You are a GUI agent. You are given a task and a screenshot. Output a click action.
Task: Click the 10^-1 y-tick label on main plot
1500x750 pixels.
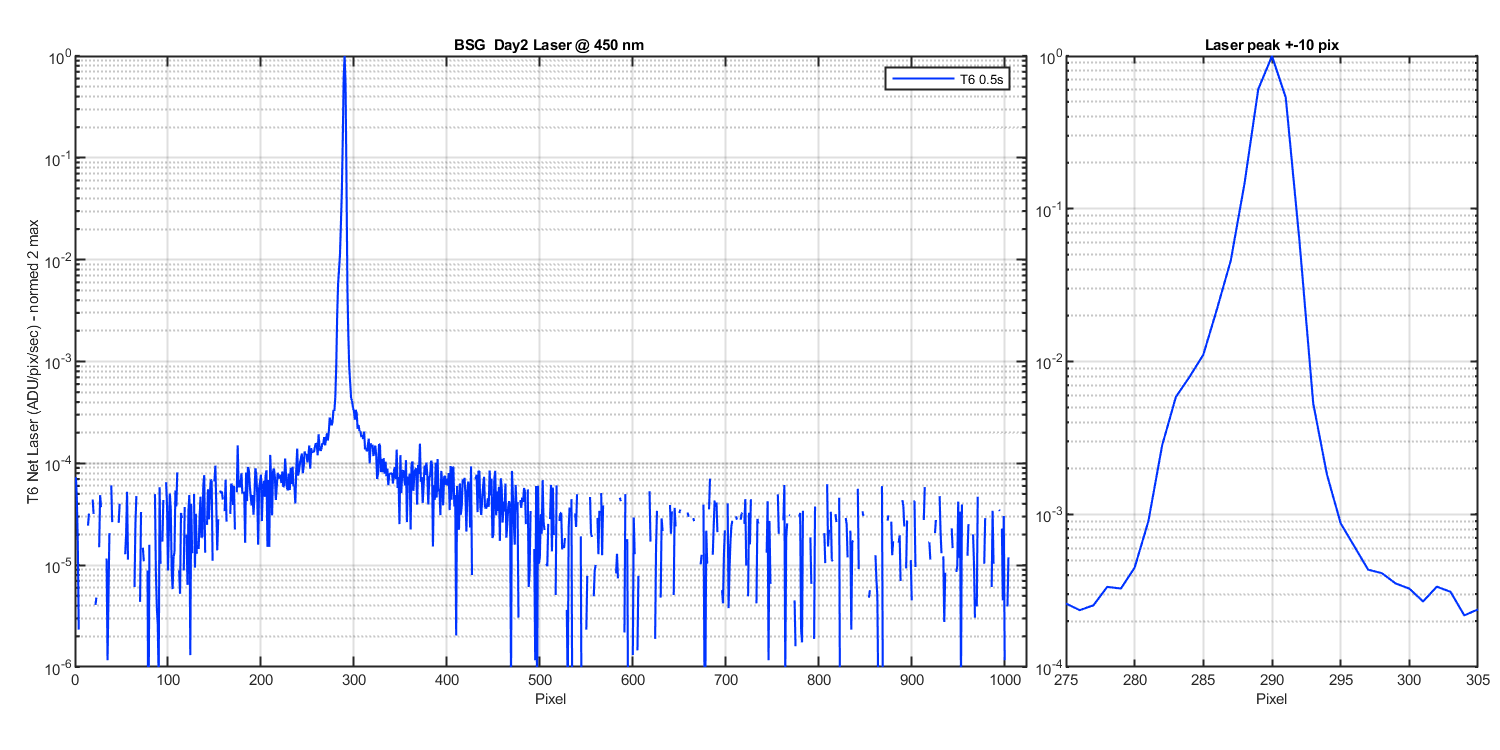(x=58, y=158)
